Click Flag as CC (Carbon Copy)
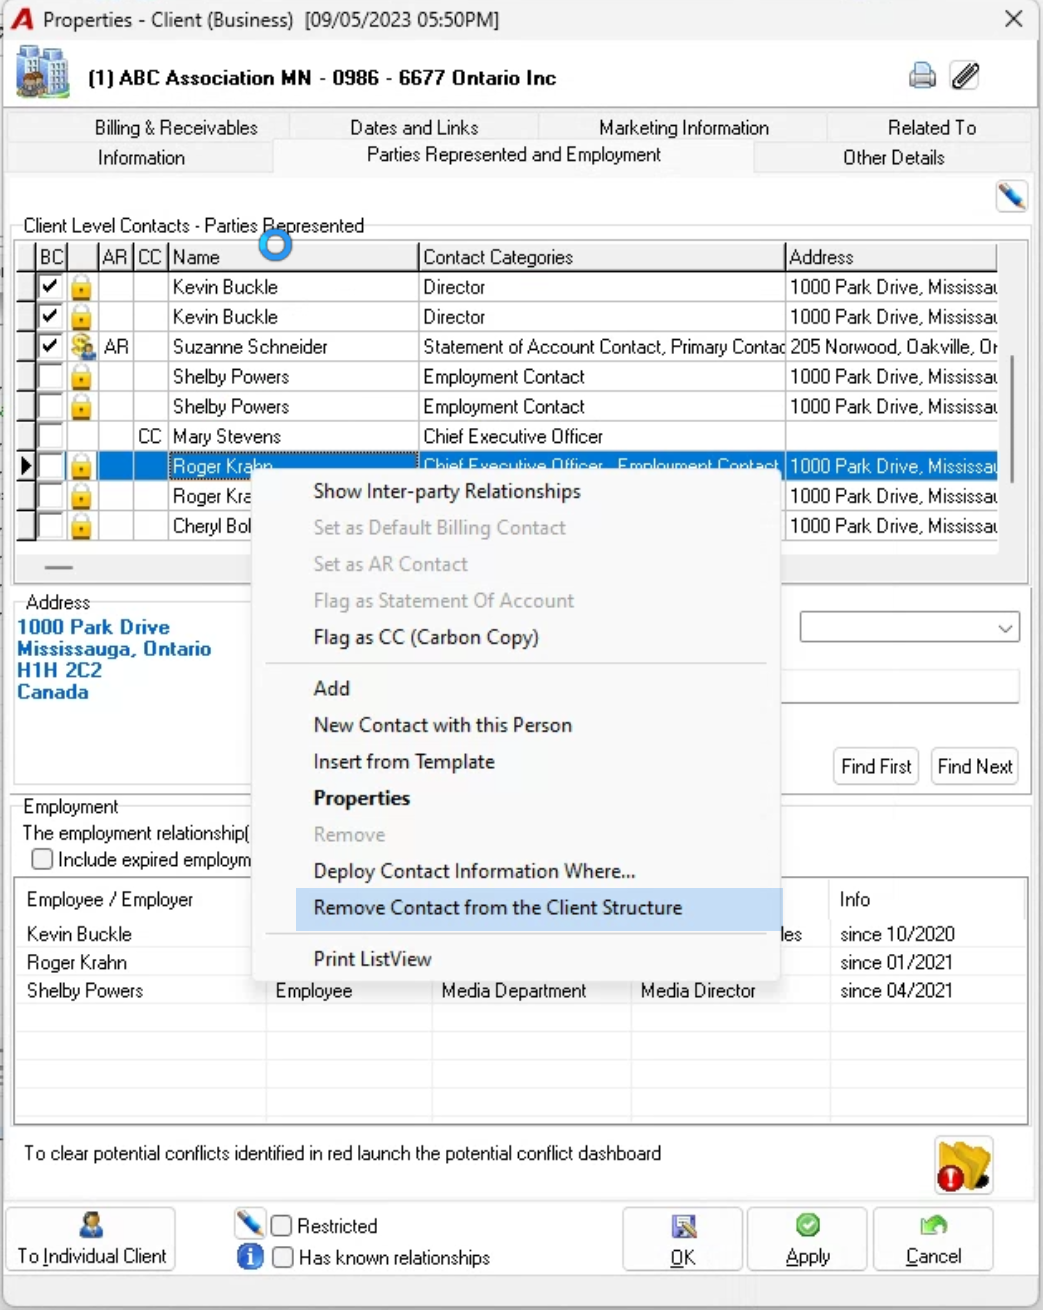1043x1310 pixels. (426, 637)
